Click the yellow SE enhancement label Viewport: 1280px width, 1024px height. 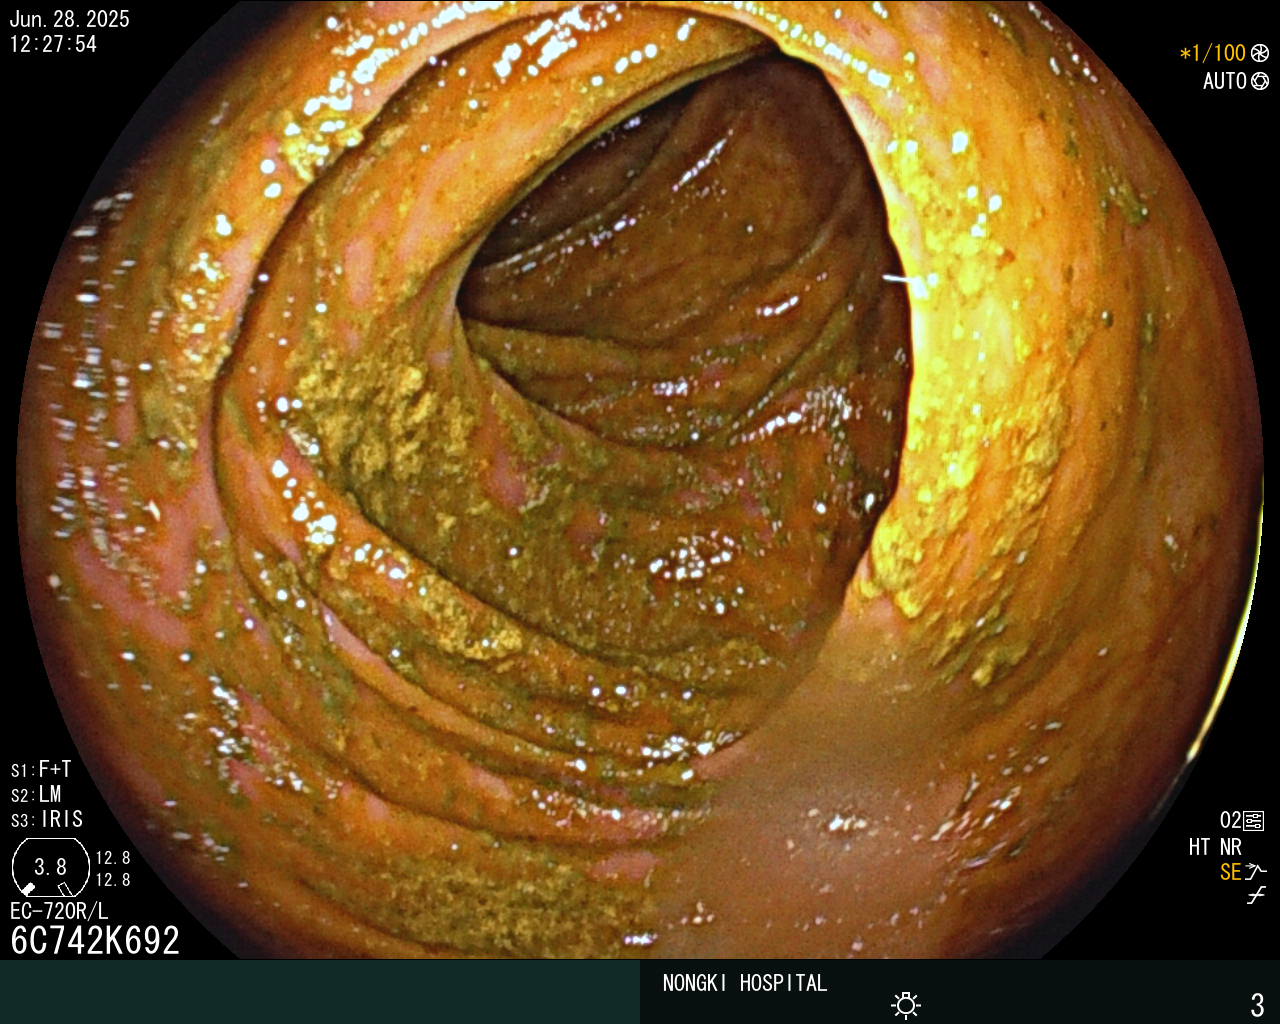click(x=1231, y=872)
